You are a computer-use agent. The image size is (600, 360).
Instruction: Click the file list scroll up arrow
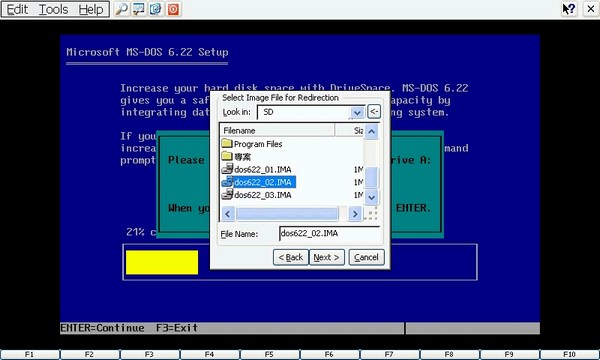(372, 132)
